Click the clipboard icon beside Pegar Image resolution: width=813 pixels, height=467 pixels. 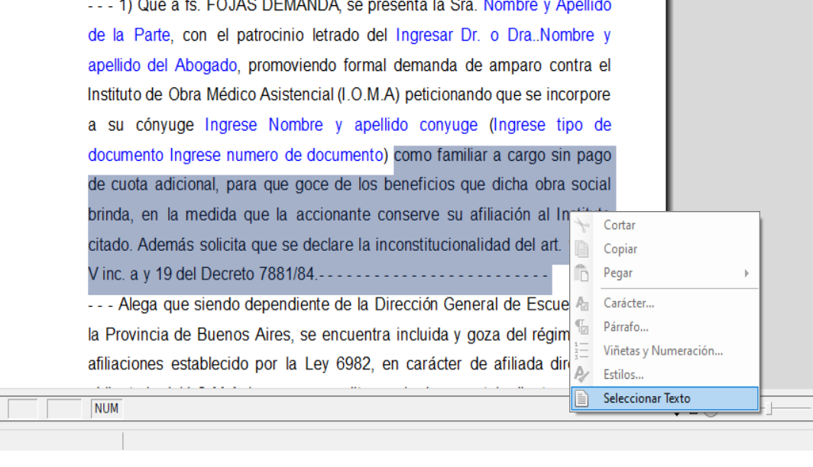click(582, 274)
